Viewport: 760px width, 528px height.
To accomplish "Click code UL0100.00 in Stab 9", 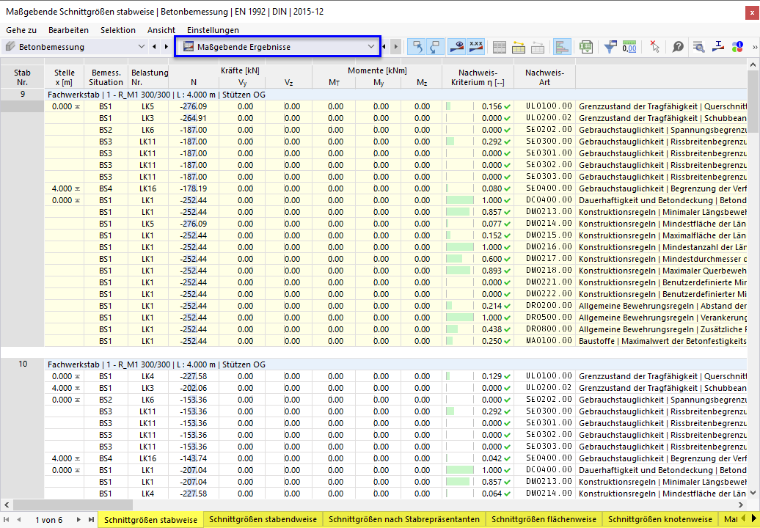I will click(x=549, y=106).
